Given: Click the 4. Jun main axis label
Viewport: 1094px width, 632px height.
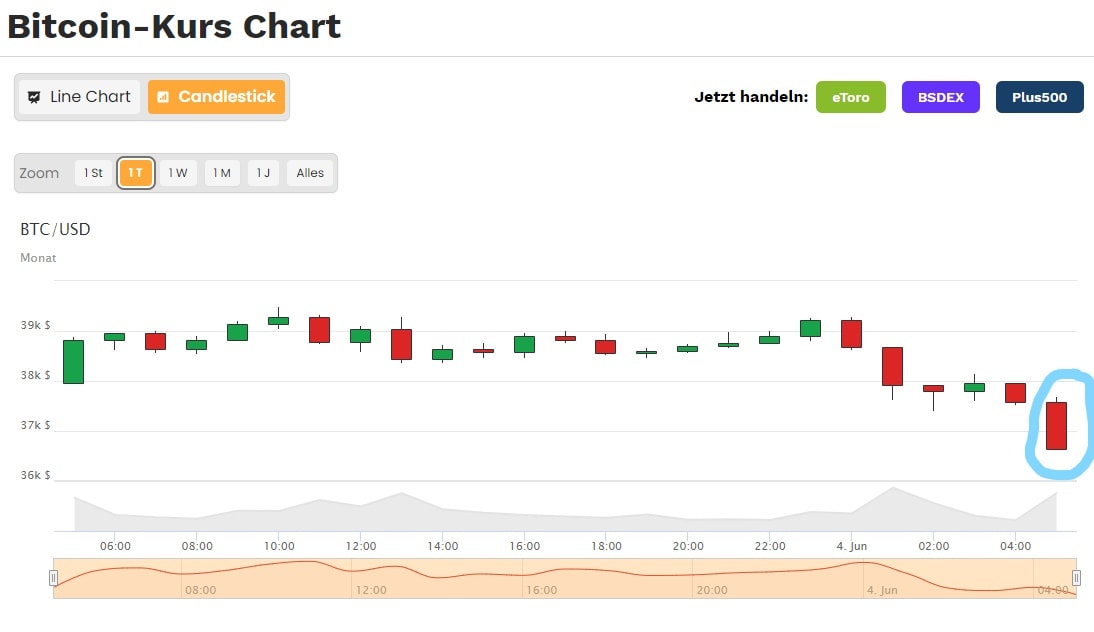Looking at the screenshot, I should pyautogui.click(x=852, y=546).
